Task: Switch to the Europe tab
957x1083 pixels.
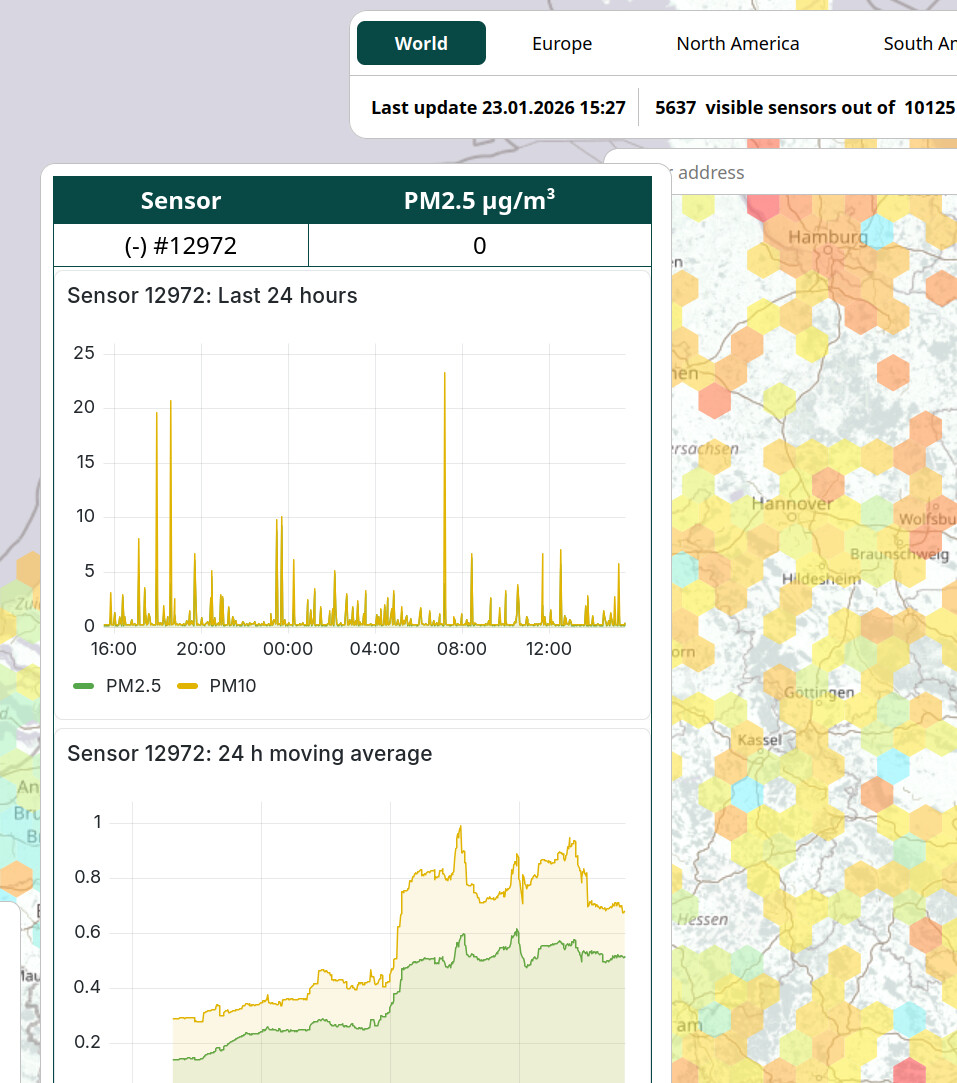Action: [x=562, y=44]
